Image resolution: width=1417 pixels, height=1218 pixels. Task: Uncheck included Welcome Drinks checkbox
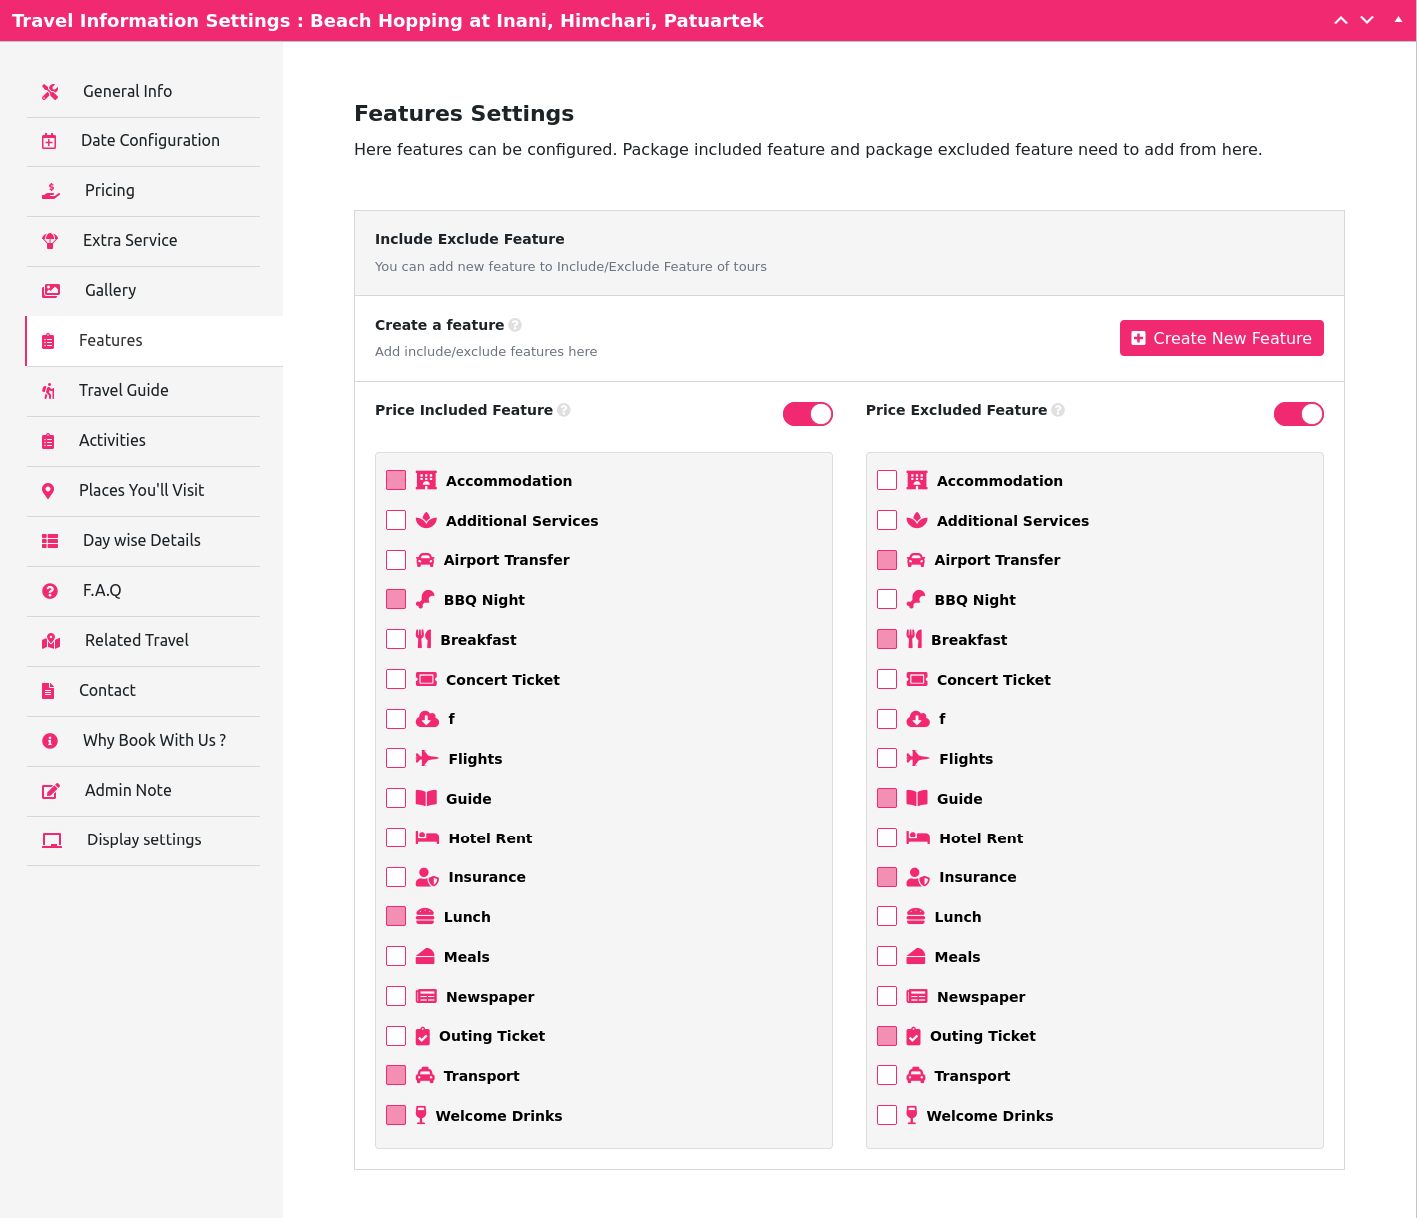tap(396, 1115)
